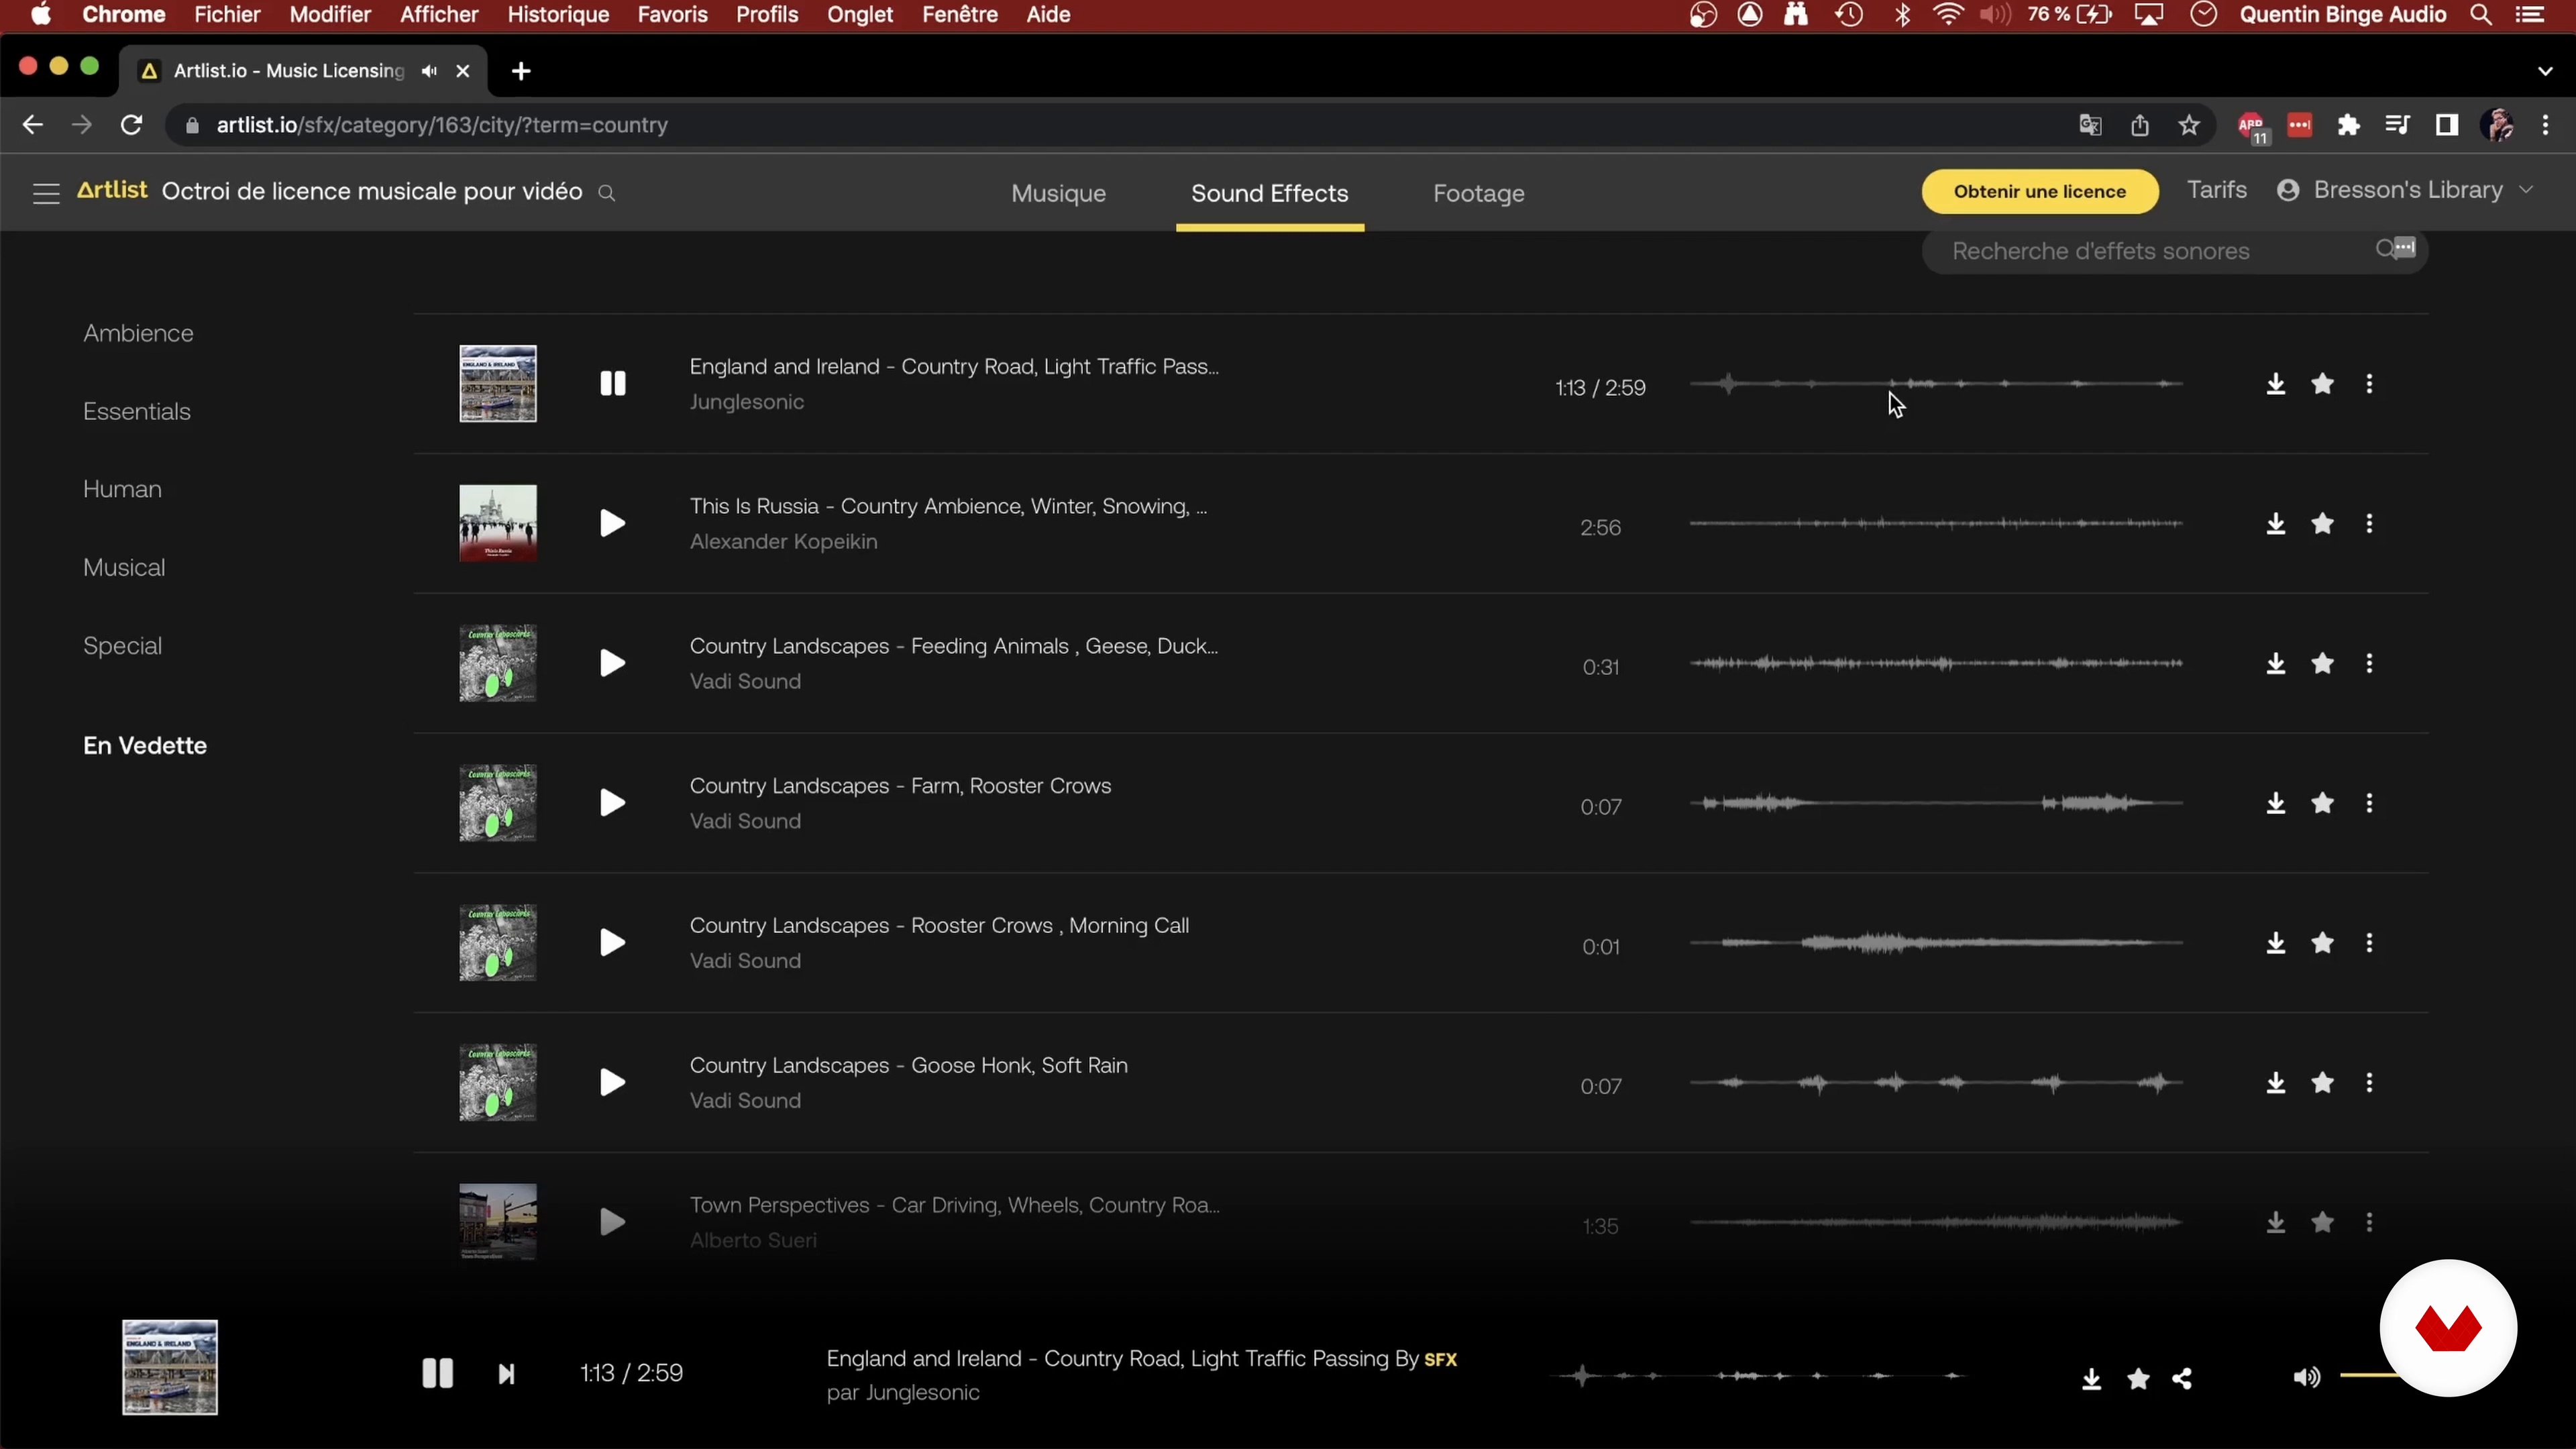Open the Tarifs pricing link
The height and width of the screenshot is (1449, 2576).
(x=2216, y=190)
